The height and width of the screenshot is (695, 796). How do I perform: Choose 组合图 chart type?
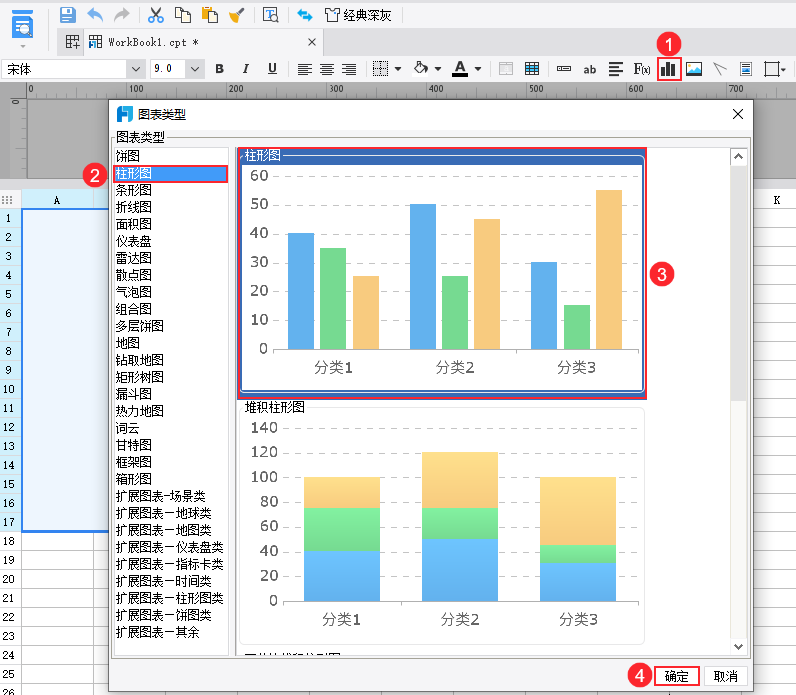pyautogui.click(x=171, y=309)
